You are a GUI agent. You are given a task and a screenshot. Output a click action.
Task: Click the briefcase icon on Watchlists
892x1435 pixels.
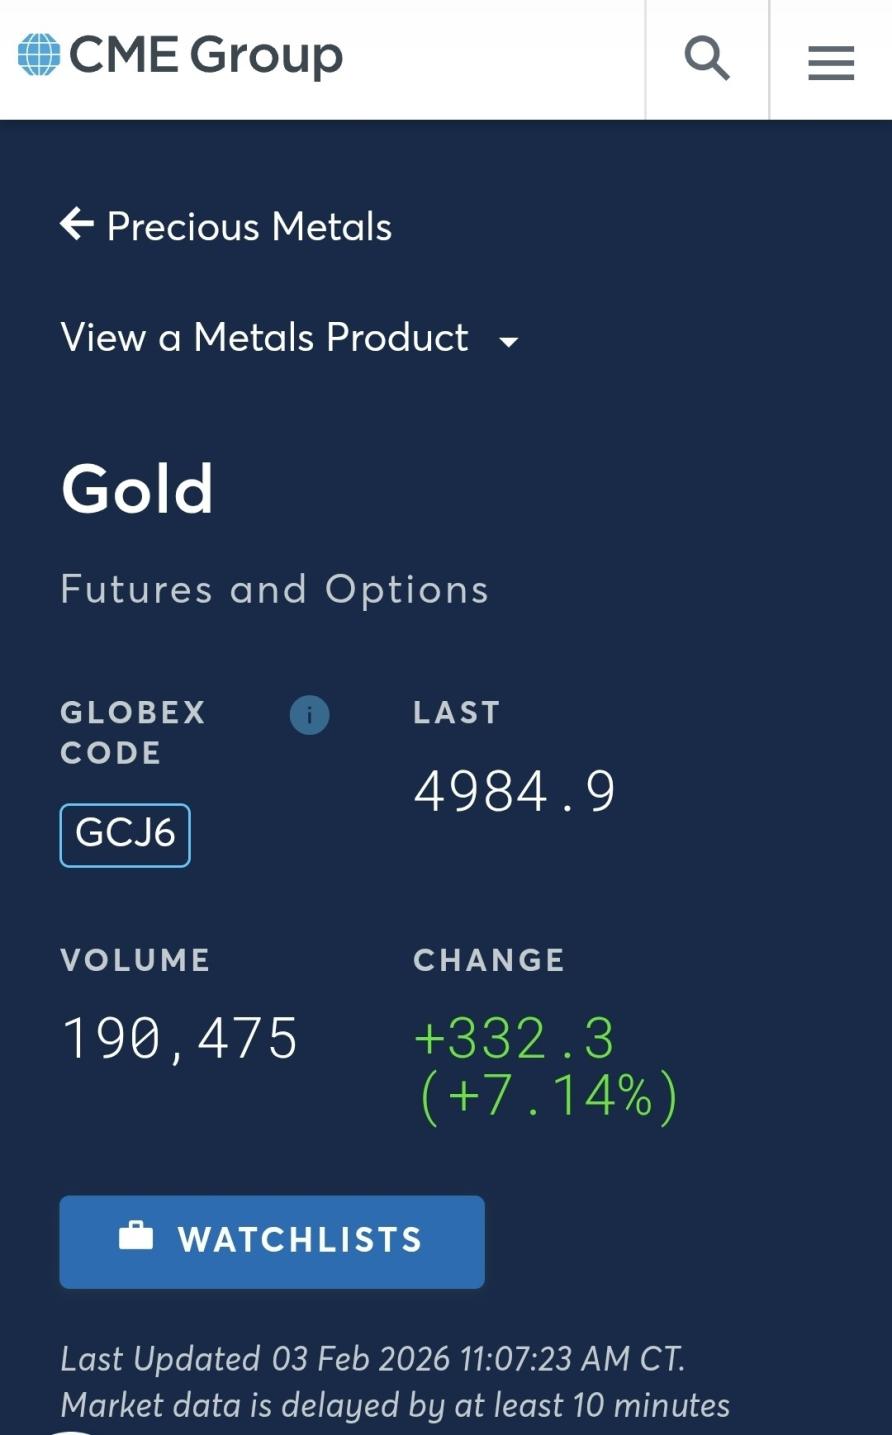(136, 1237)
